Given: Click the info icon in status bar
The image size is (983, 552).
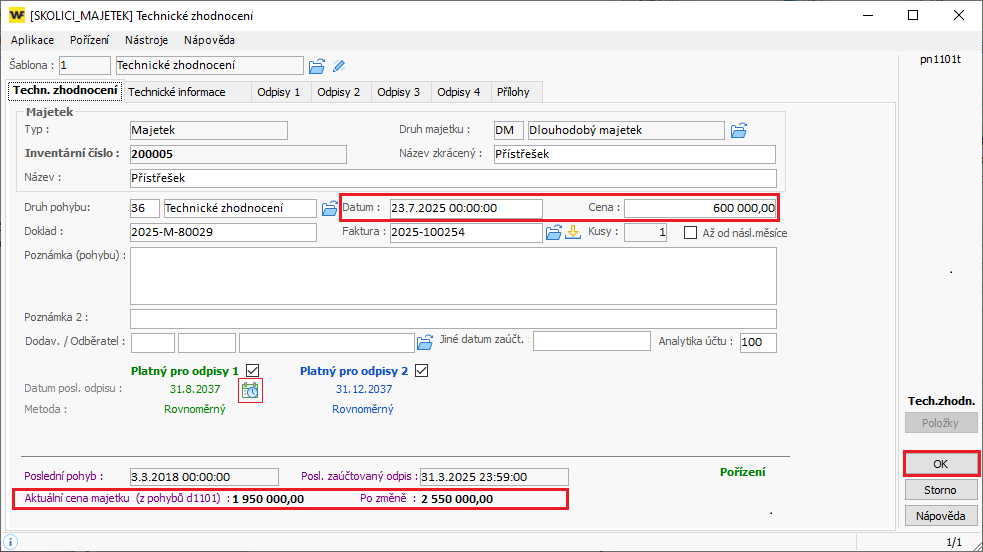Looking at the screenshot, I should [10, 542].
